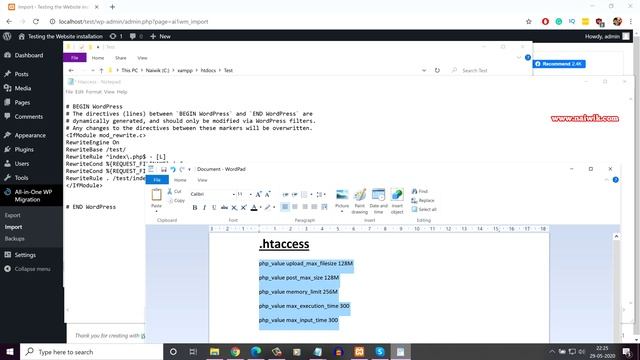Save the document via WordPad quick access icon
Viewport: 640px width, 360px height.
click(164, 169)
